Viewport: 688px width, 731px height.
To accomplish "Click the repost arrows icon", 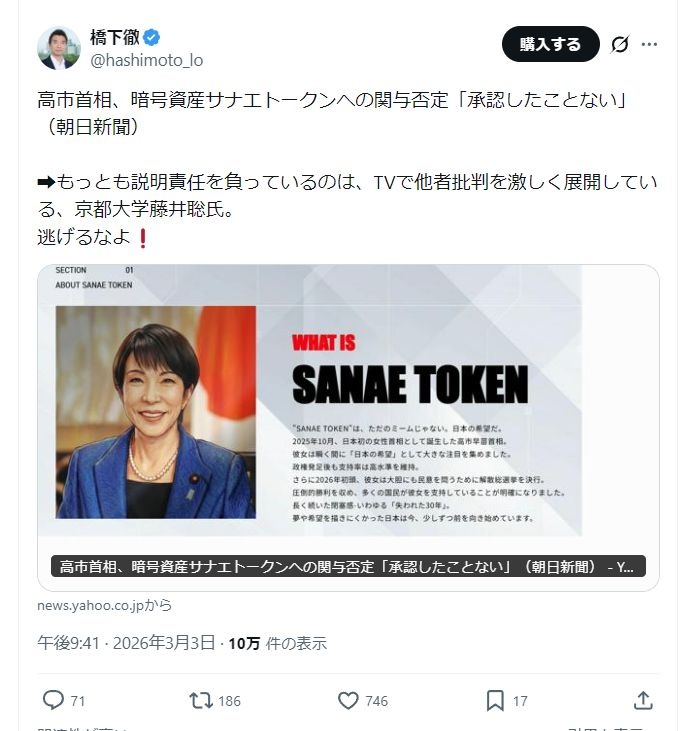I will [x=201, y=700].
